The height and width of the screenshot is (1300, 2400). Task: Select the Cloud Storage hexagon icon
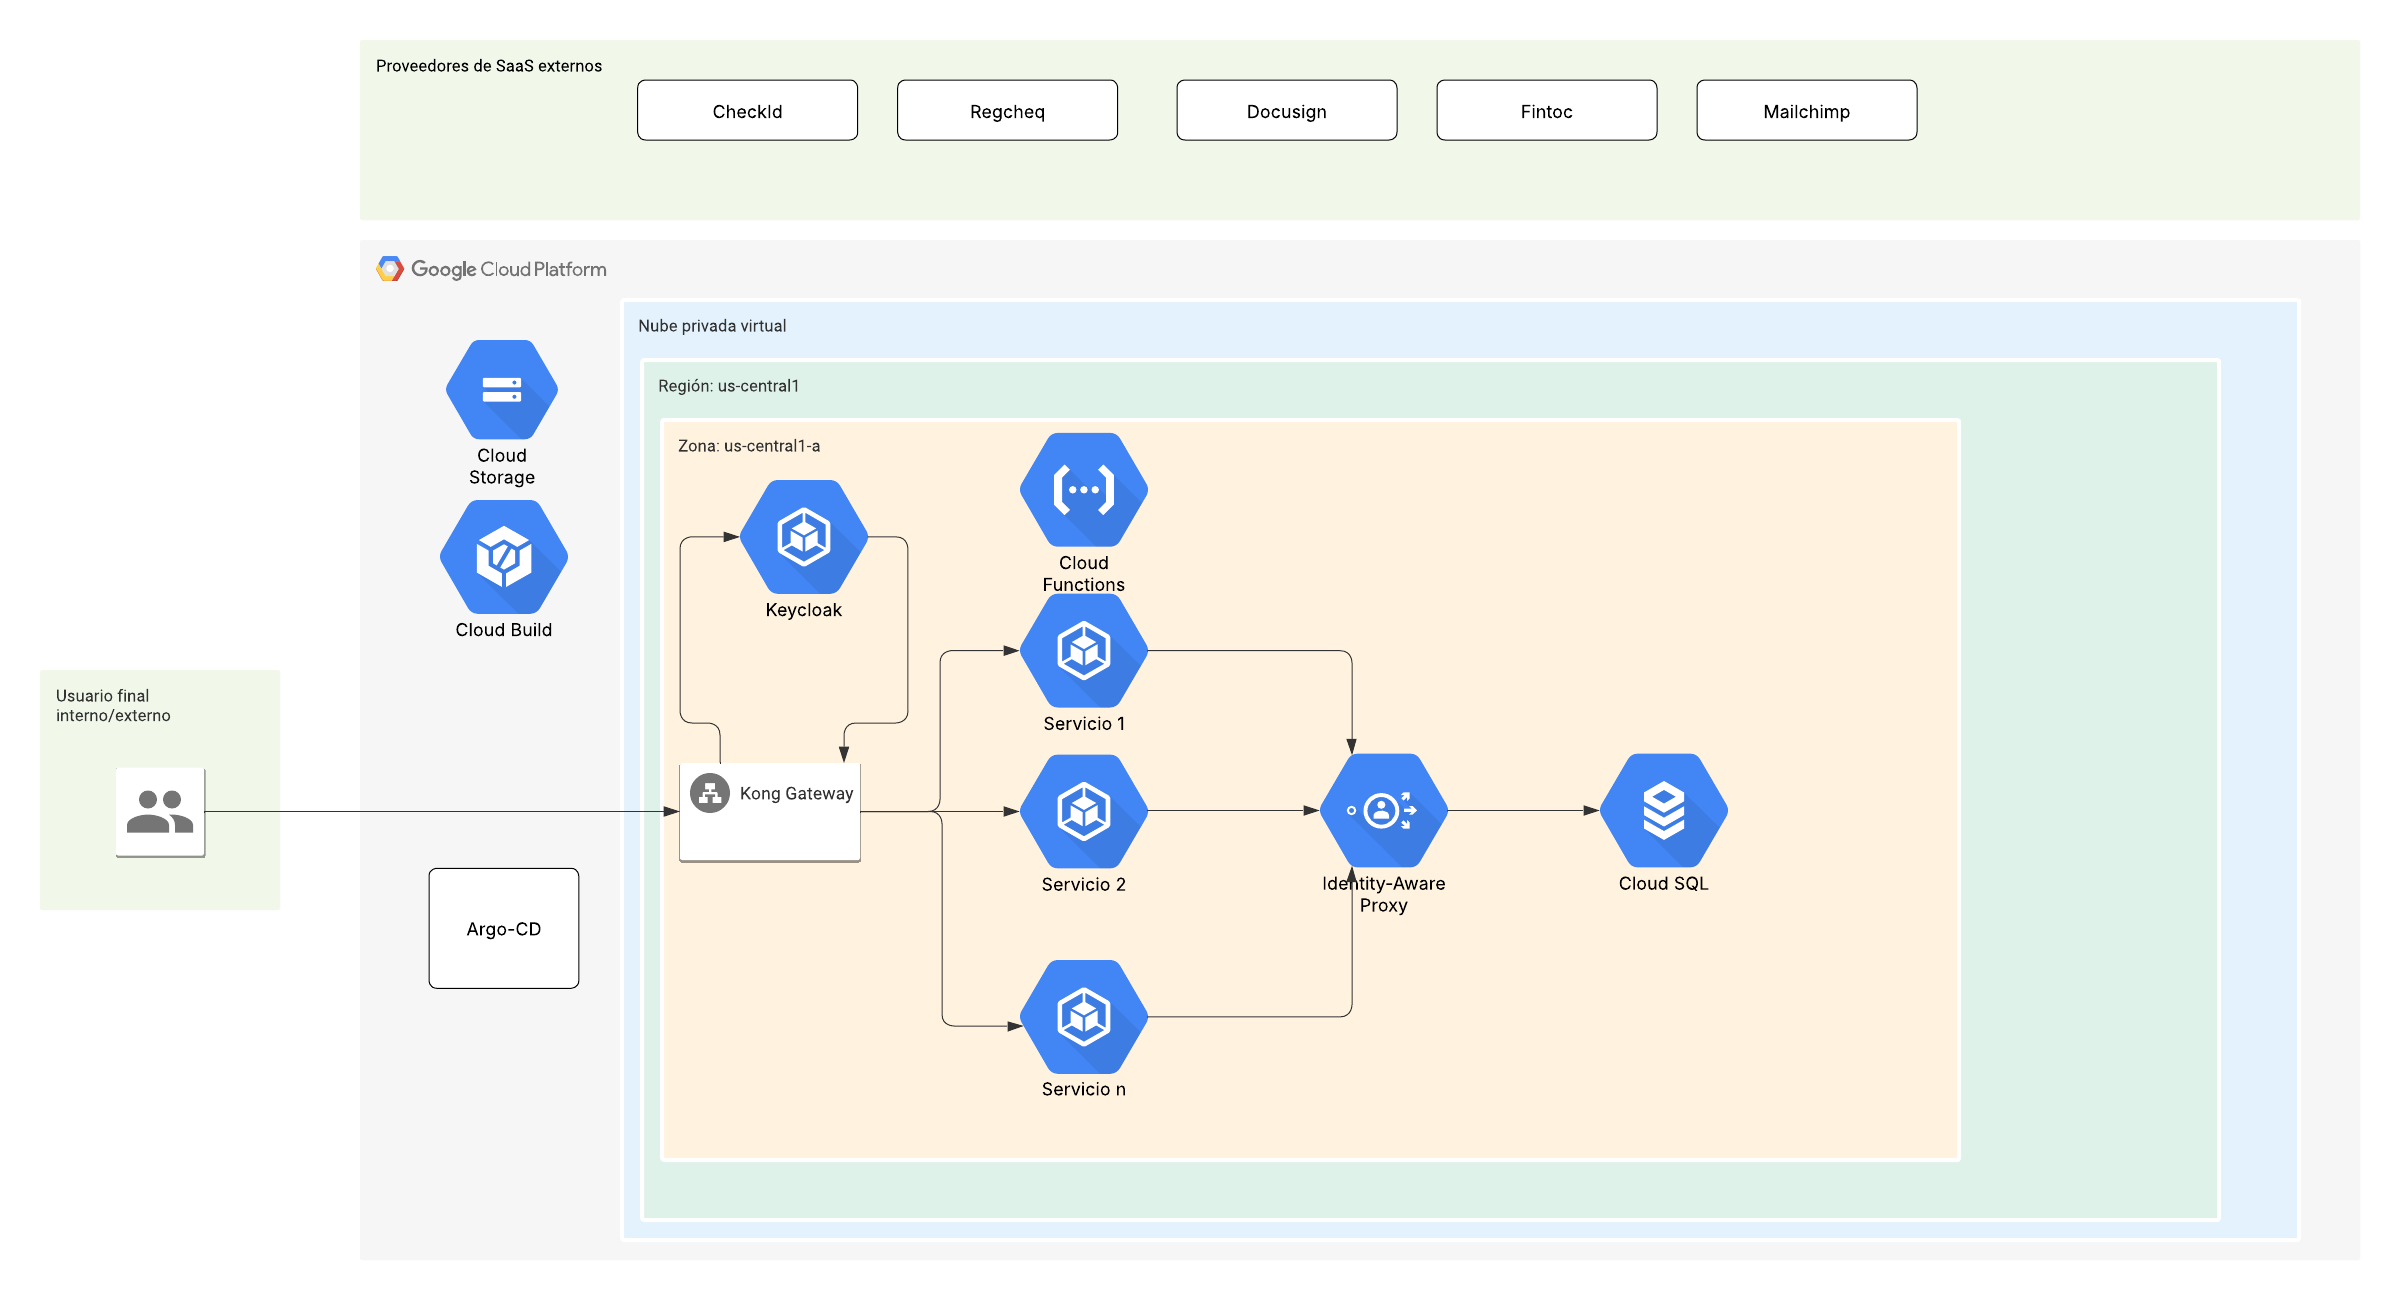[502, 390]
